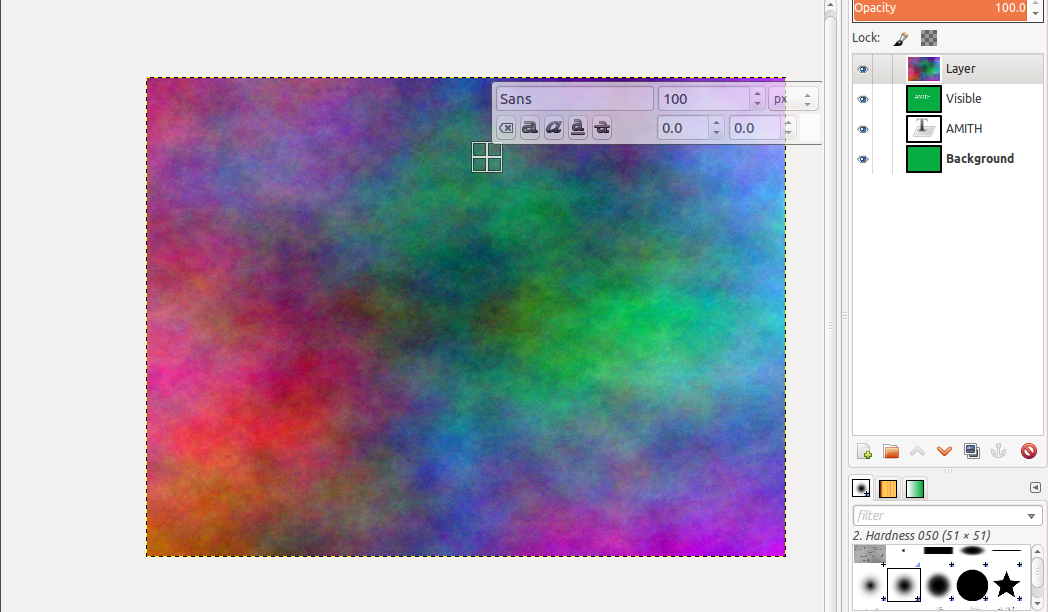1048x612 pixels.
Task: Adjust the layer Opacity slider
Action: coord(940,9)
